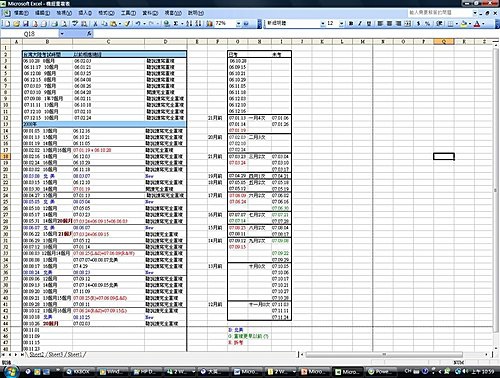
Task: Open the Insert menu in the menu bar
Action: coord(85,13)
